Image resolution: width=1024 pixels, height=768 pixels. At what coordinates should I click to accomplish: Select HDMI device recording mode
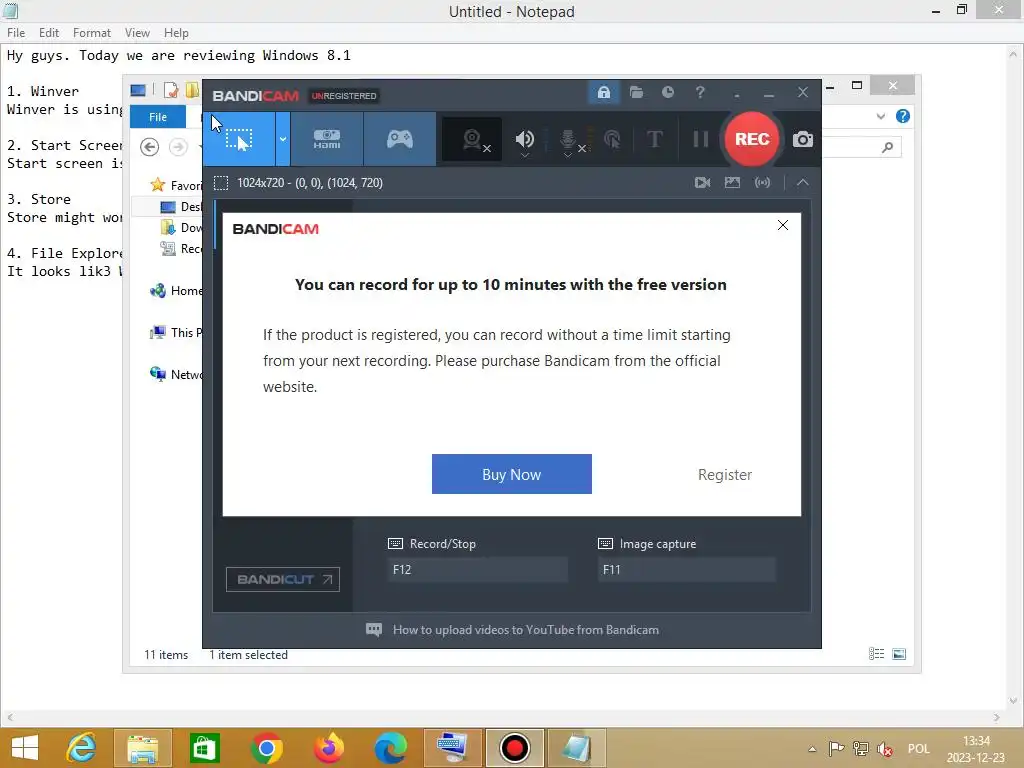coord(327,139)
